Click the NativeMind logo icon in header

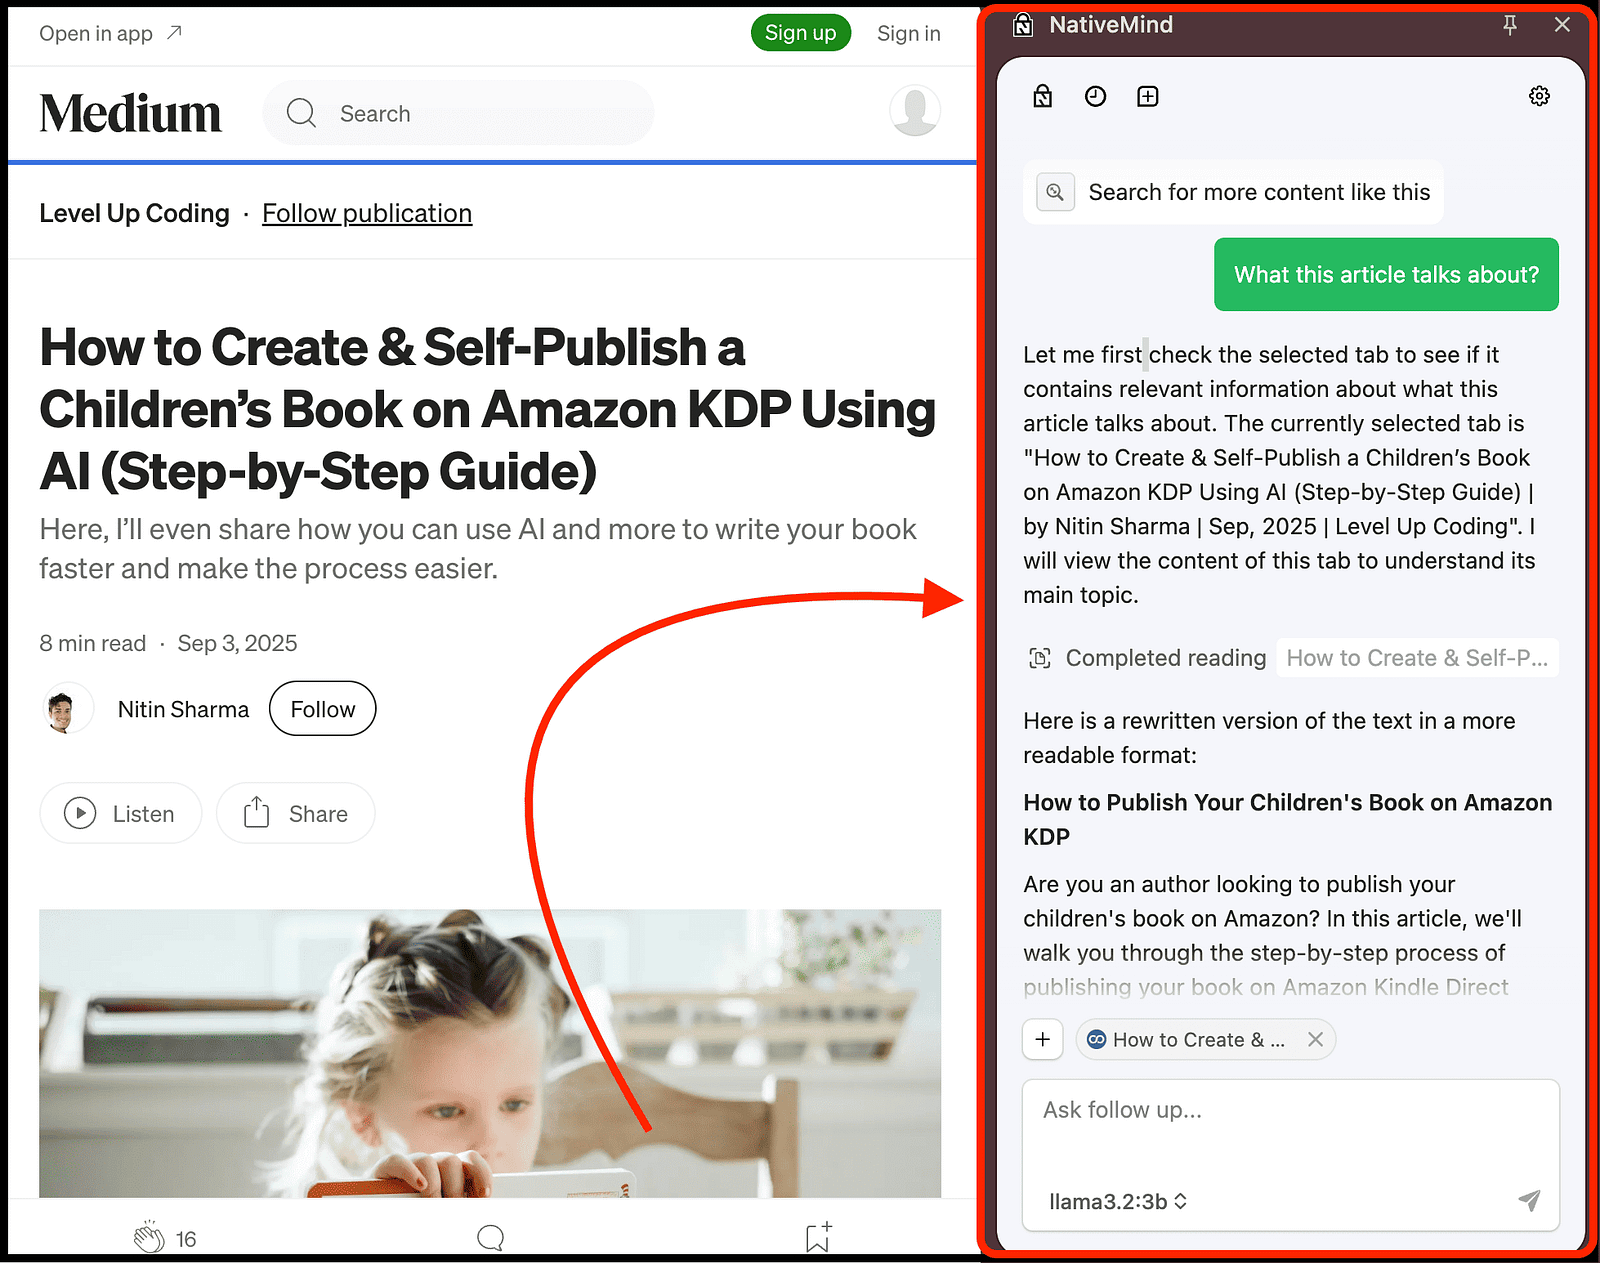[1022, 25]
